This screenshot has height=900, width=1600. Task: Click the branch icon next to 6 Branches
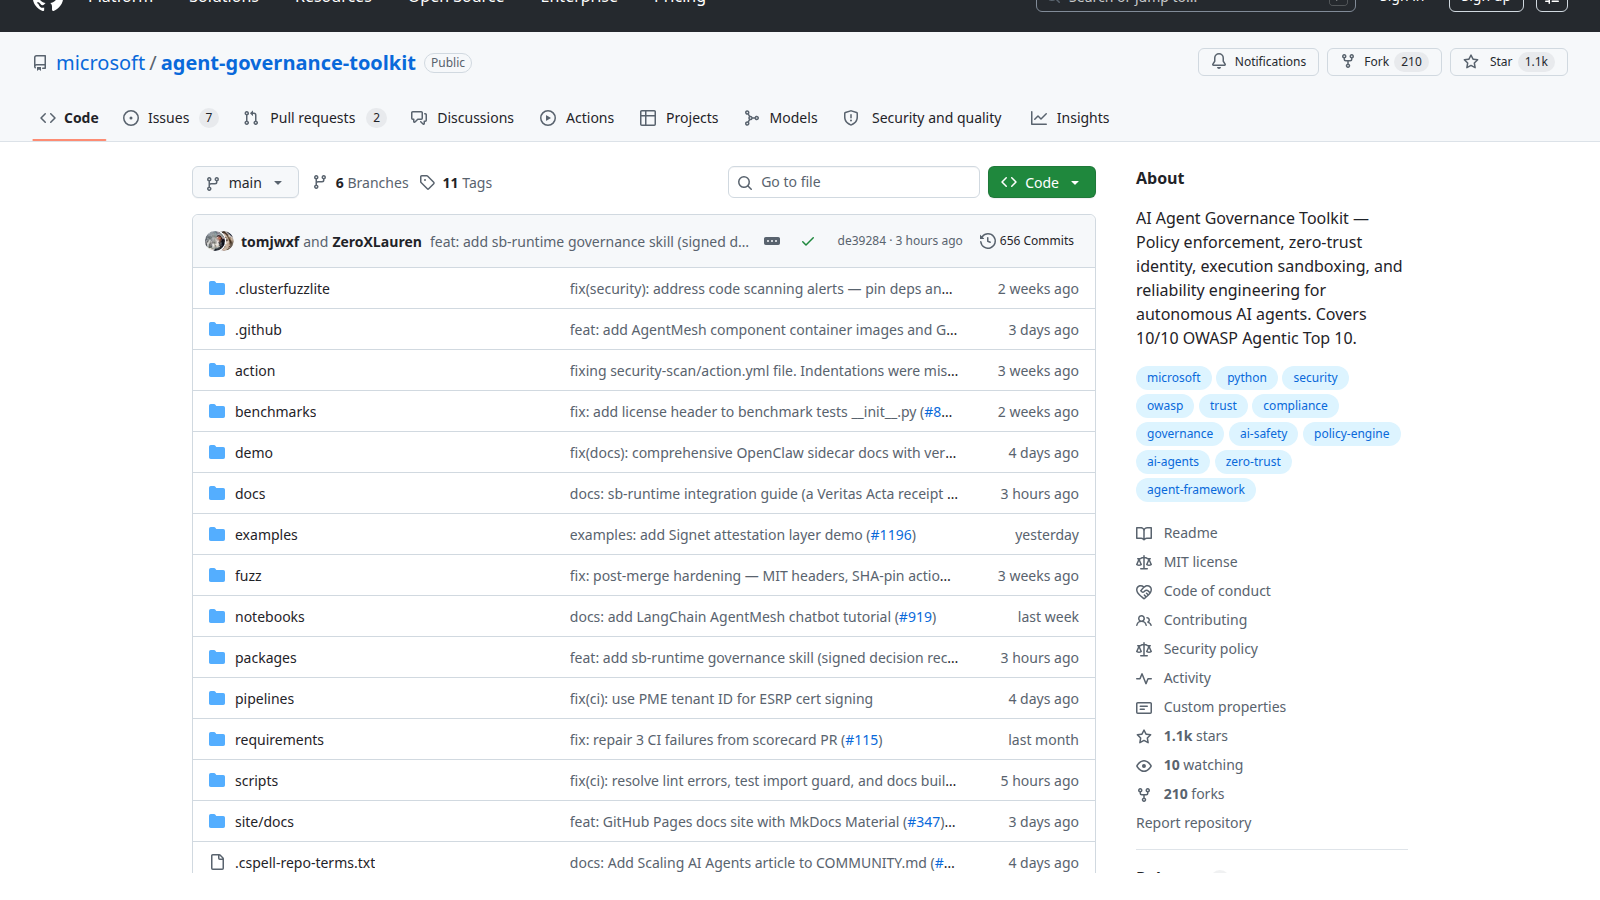point(320,182)
